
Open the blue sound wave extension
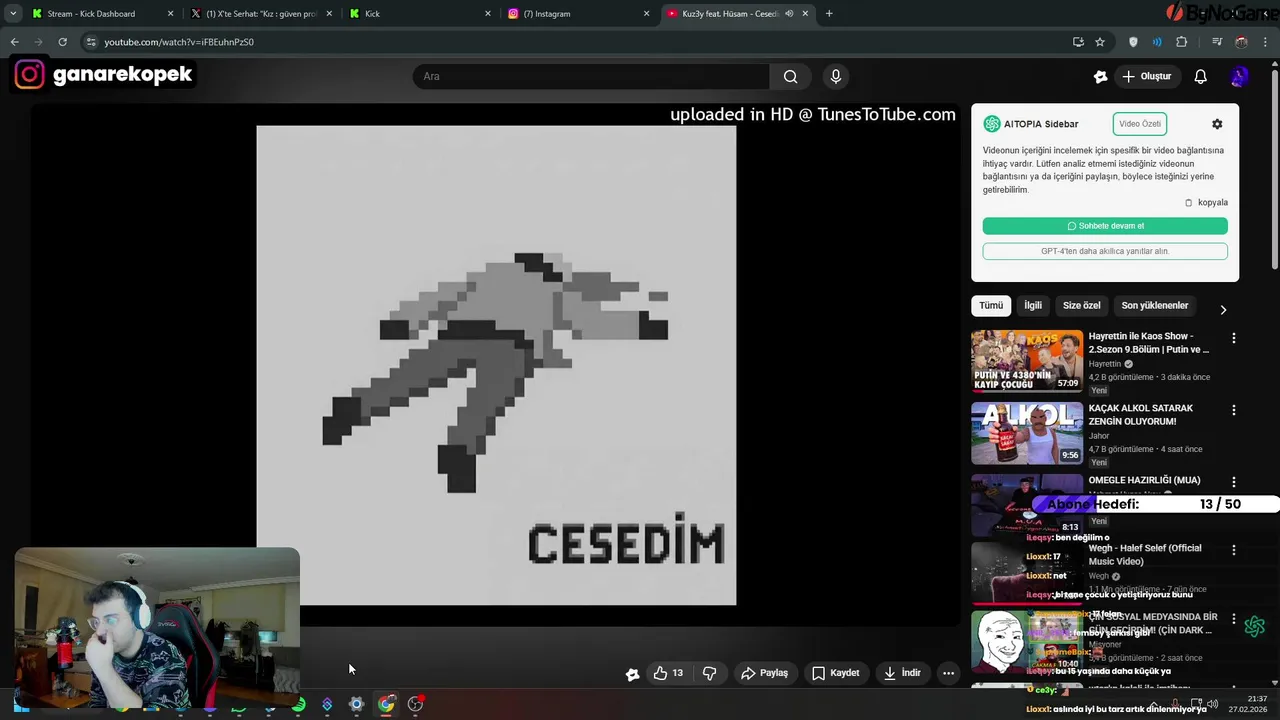[1157, 42]
